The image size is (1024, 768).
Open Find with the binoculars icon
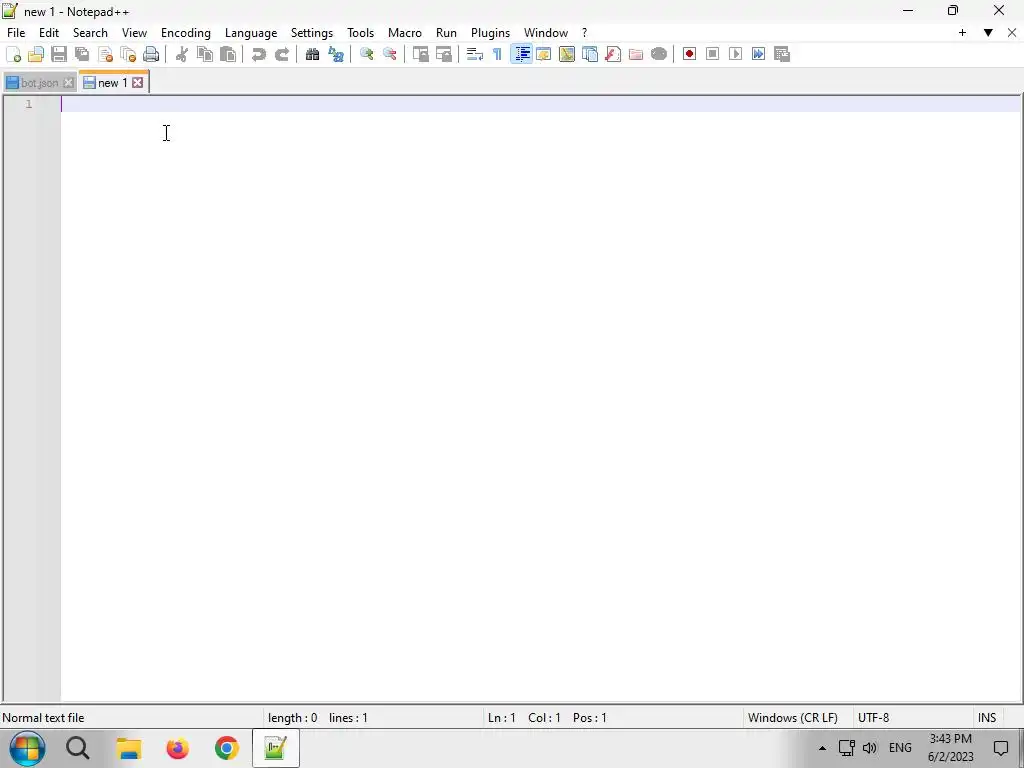click(x=312, y=54)
